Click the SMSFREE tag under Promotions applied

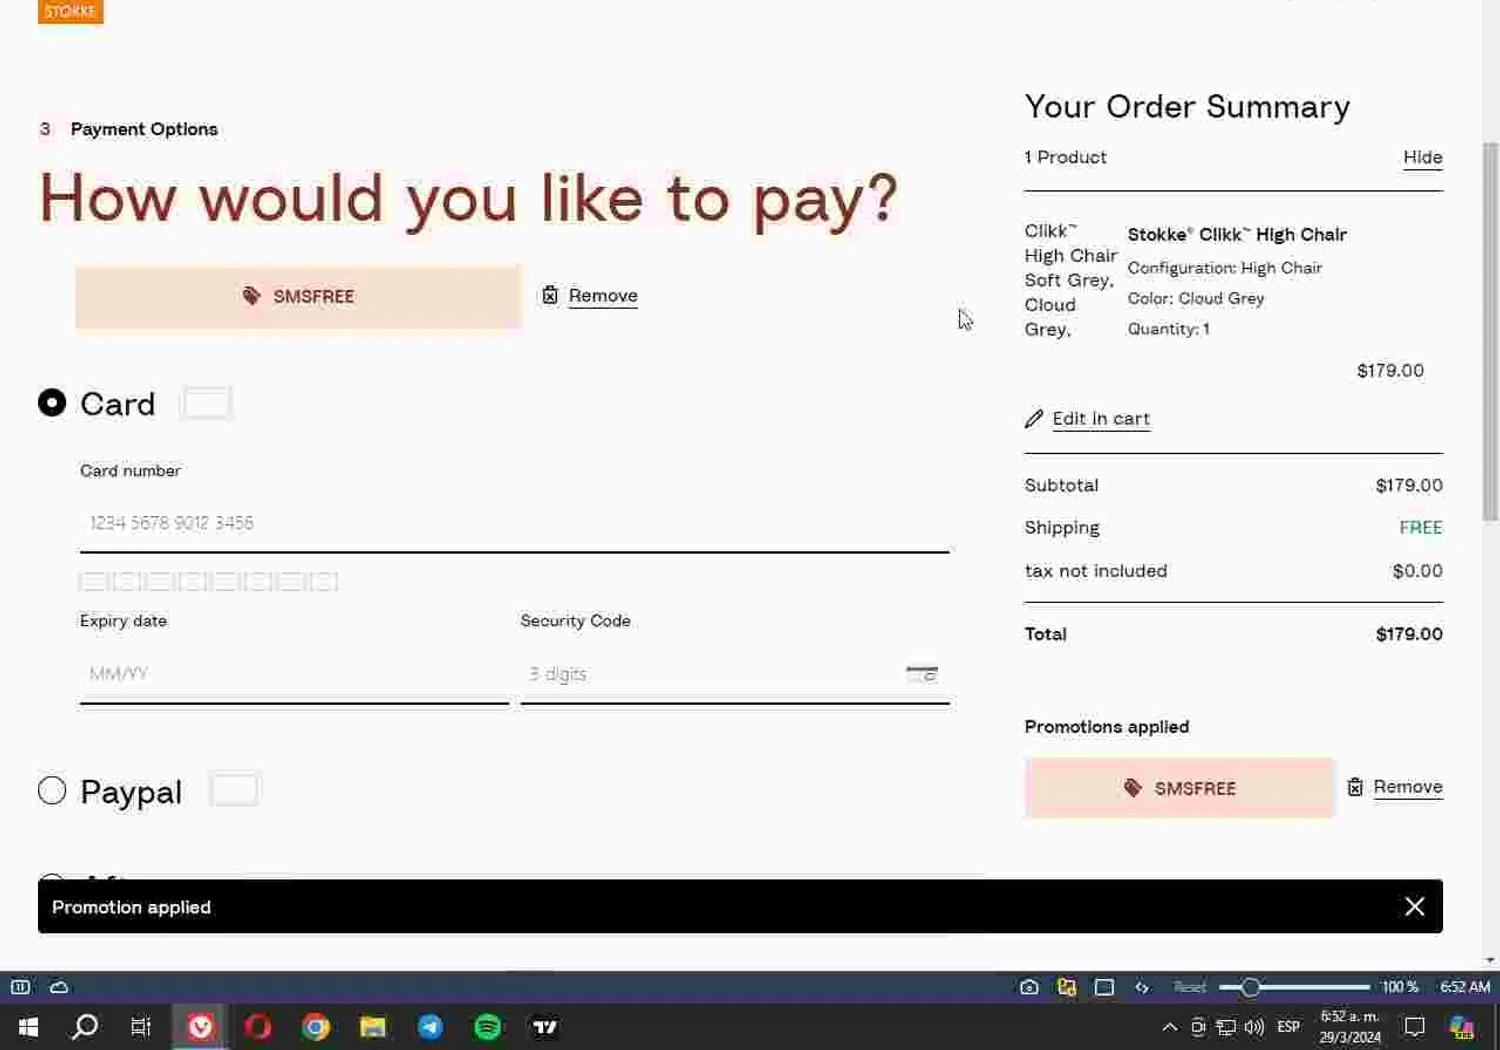(1180, 788)
